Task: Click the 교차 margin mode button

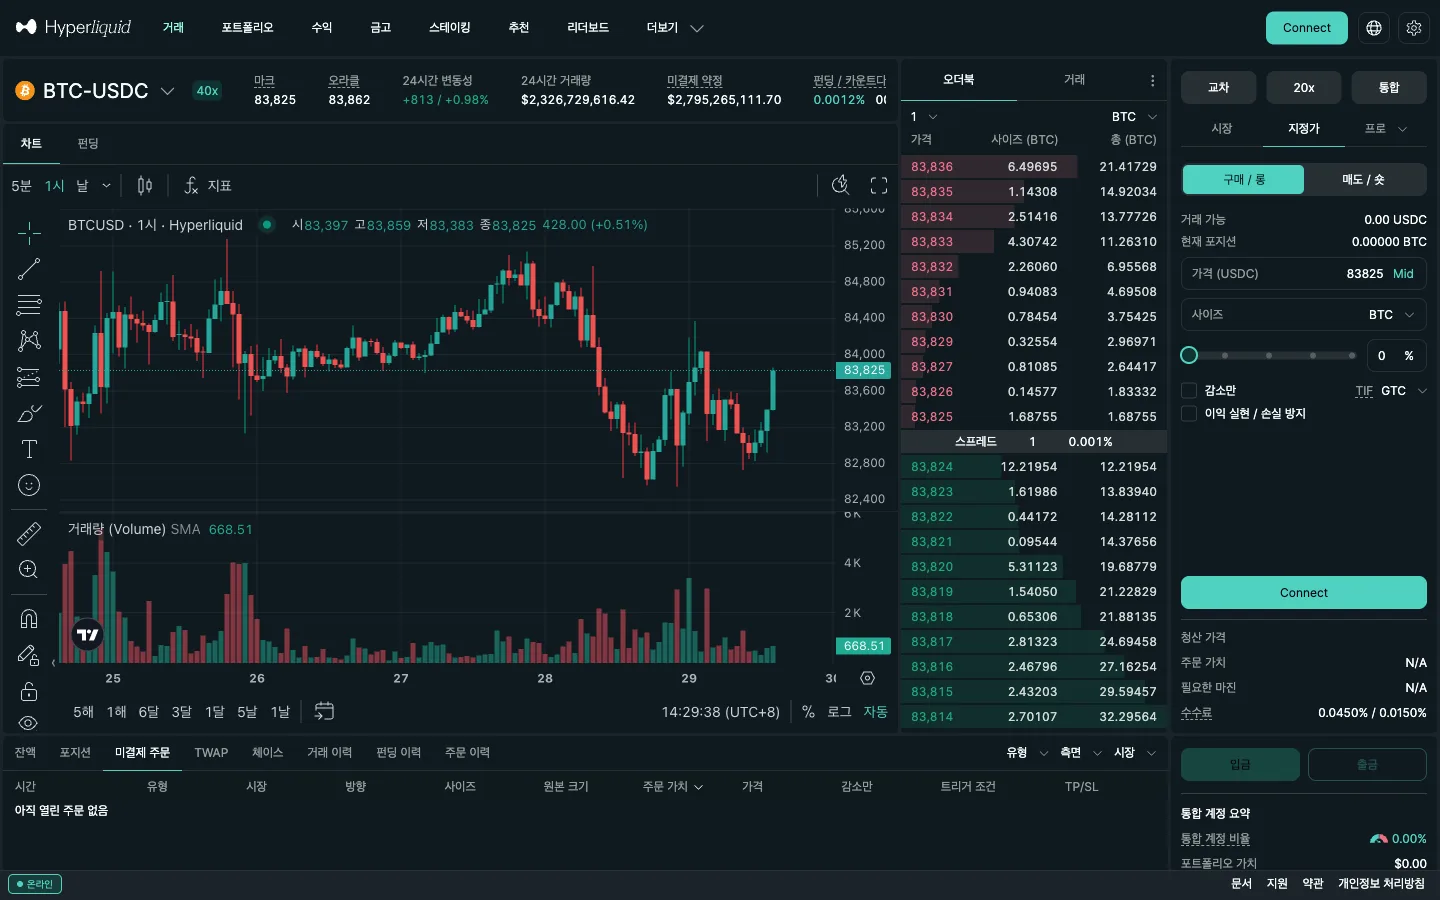Action: pos(1218,88)
